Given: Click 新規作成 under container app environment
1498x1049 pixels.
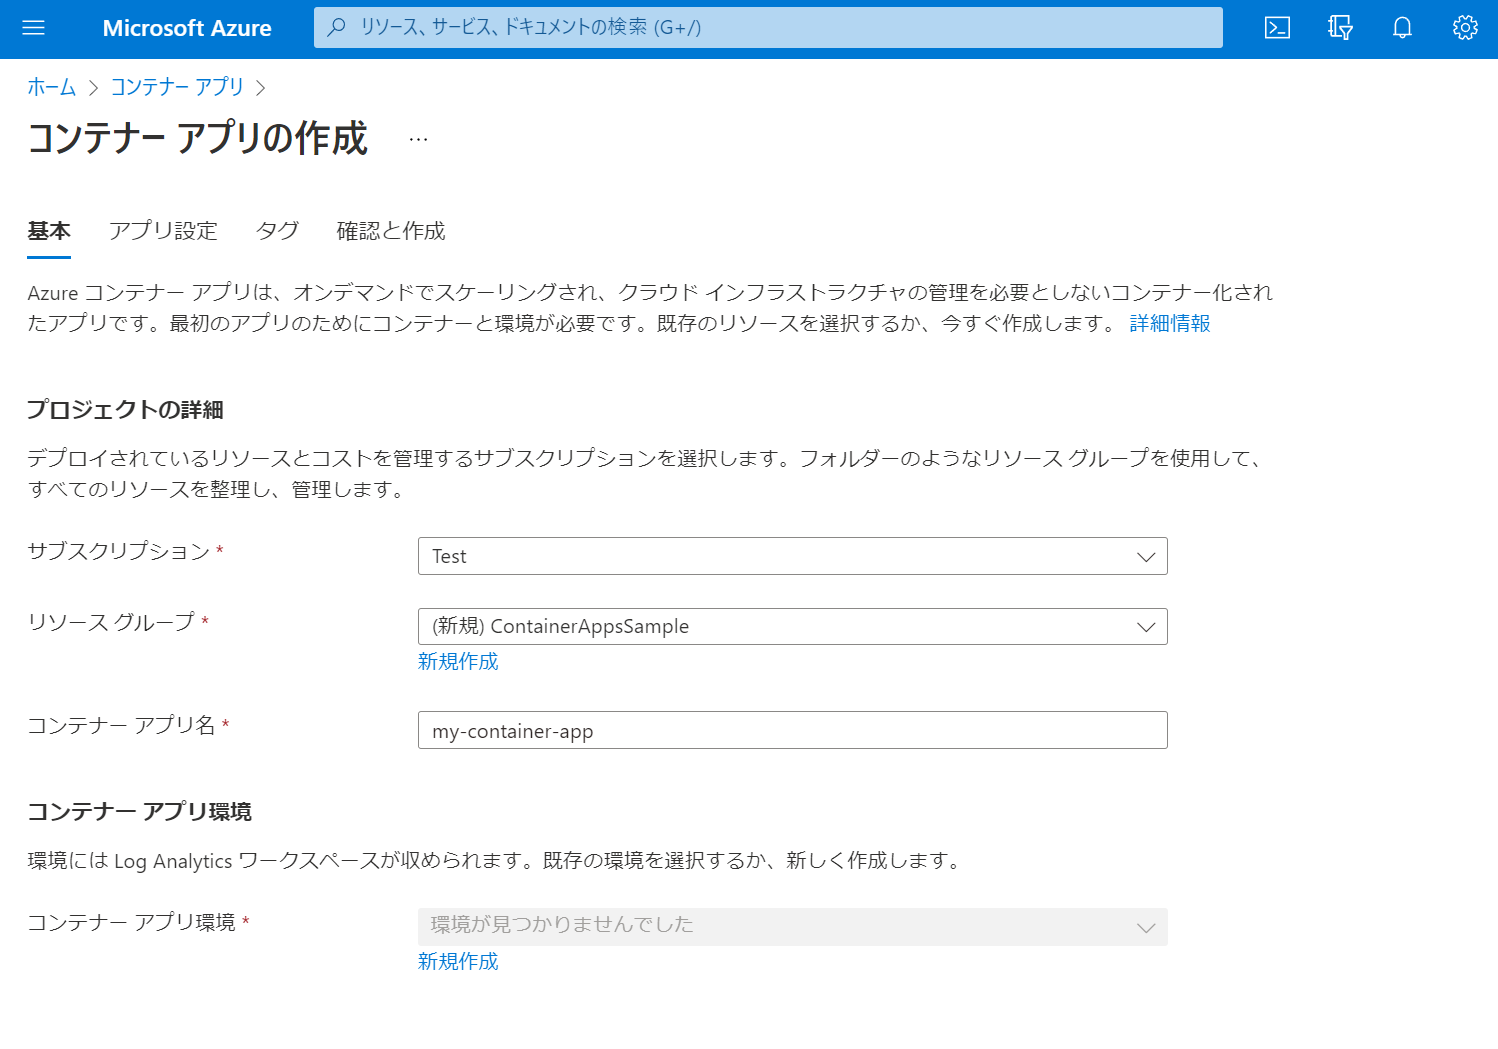Looking at the screenshot, I should (457, 961).
